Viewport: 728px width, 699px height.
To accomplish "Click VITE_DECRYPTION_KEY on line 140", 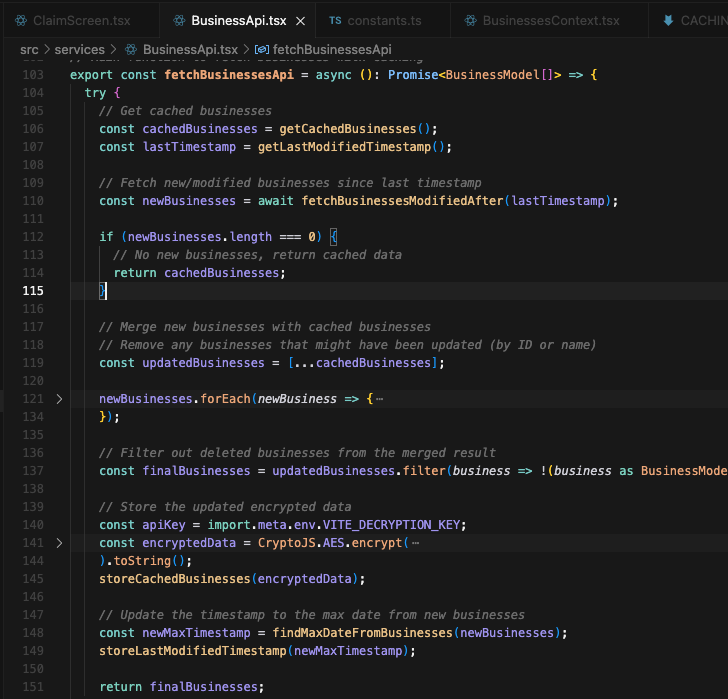I will tap(391, 524).
